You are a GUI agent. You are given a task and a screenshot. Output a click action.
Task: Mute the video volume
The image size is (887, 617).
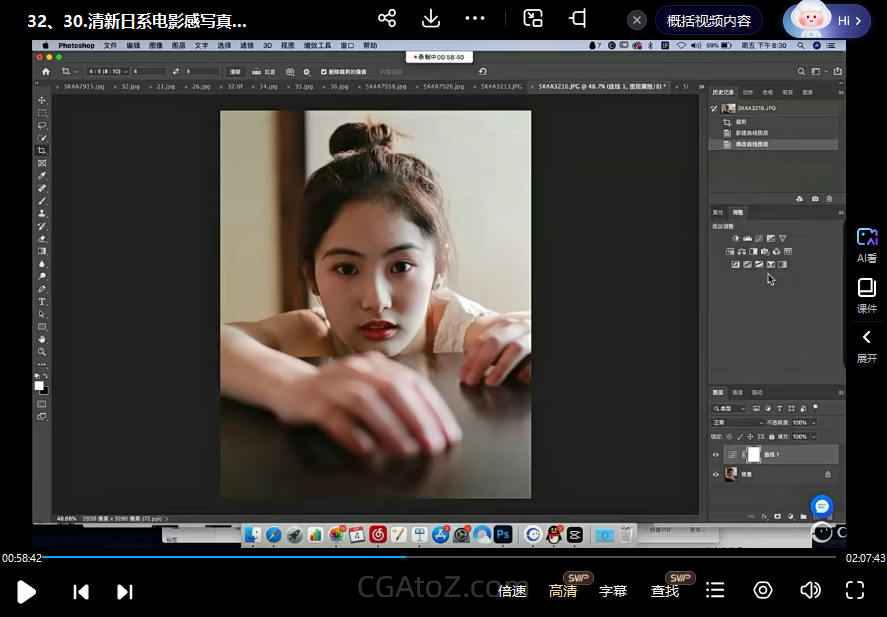[x=810, y=590]
